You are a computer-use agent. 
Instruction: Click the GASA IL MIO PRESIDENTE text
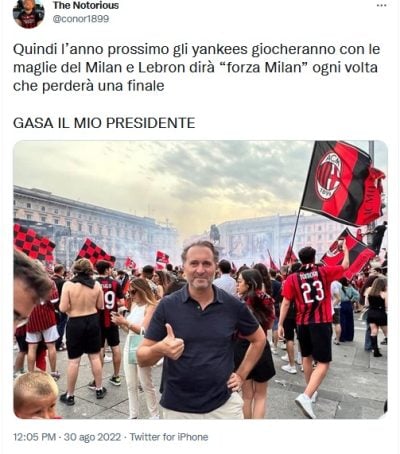pyautogui.click(x=104, y=123)
